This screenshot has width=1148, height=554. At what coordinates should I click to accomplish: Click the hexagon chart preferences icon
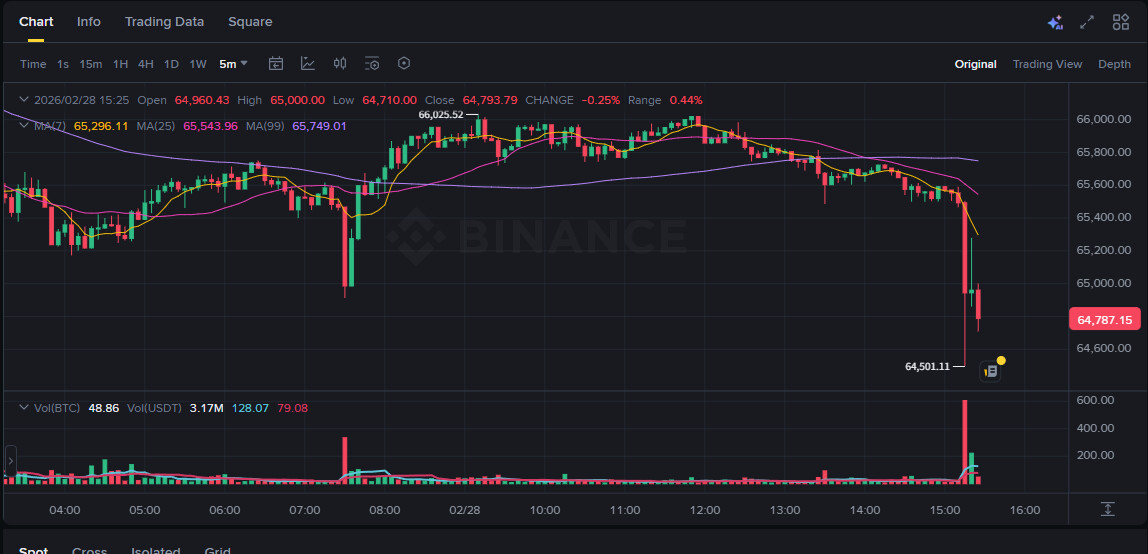pos(404,64)
